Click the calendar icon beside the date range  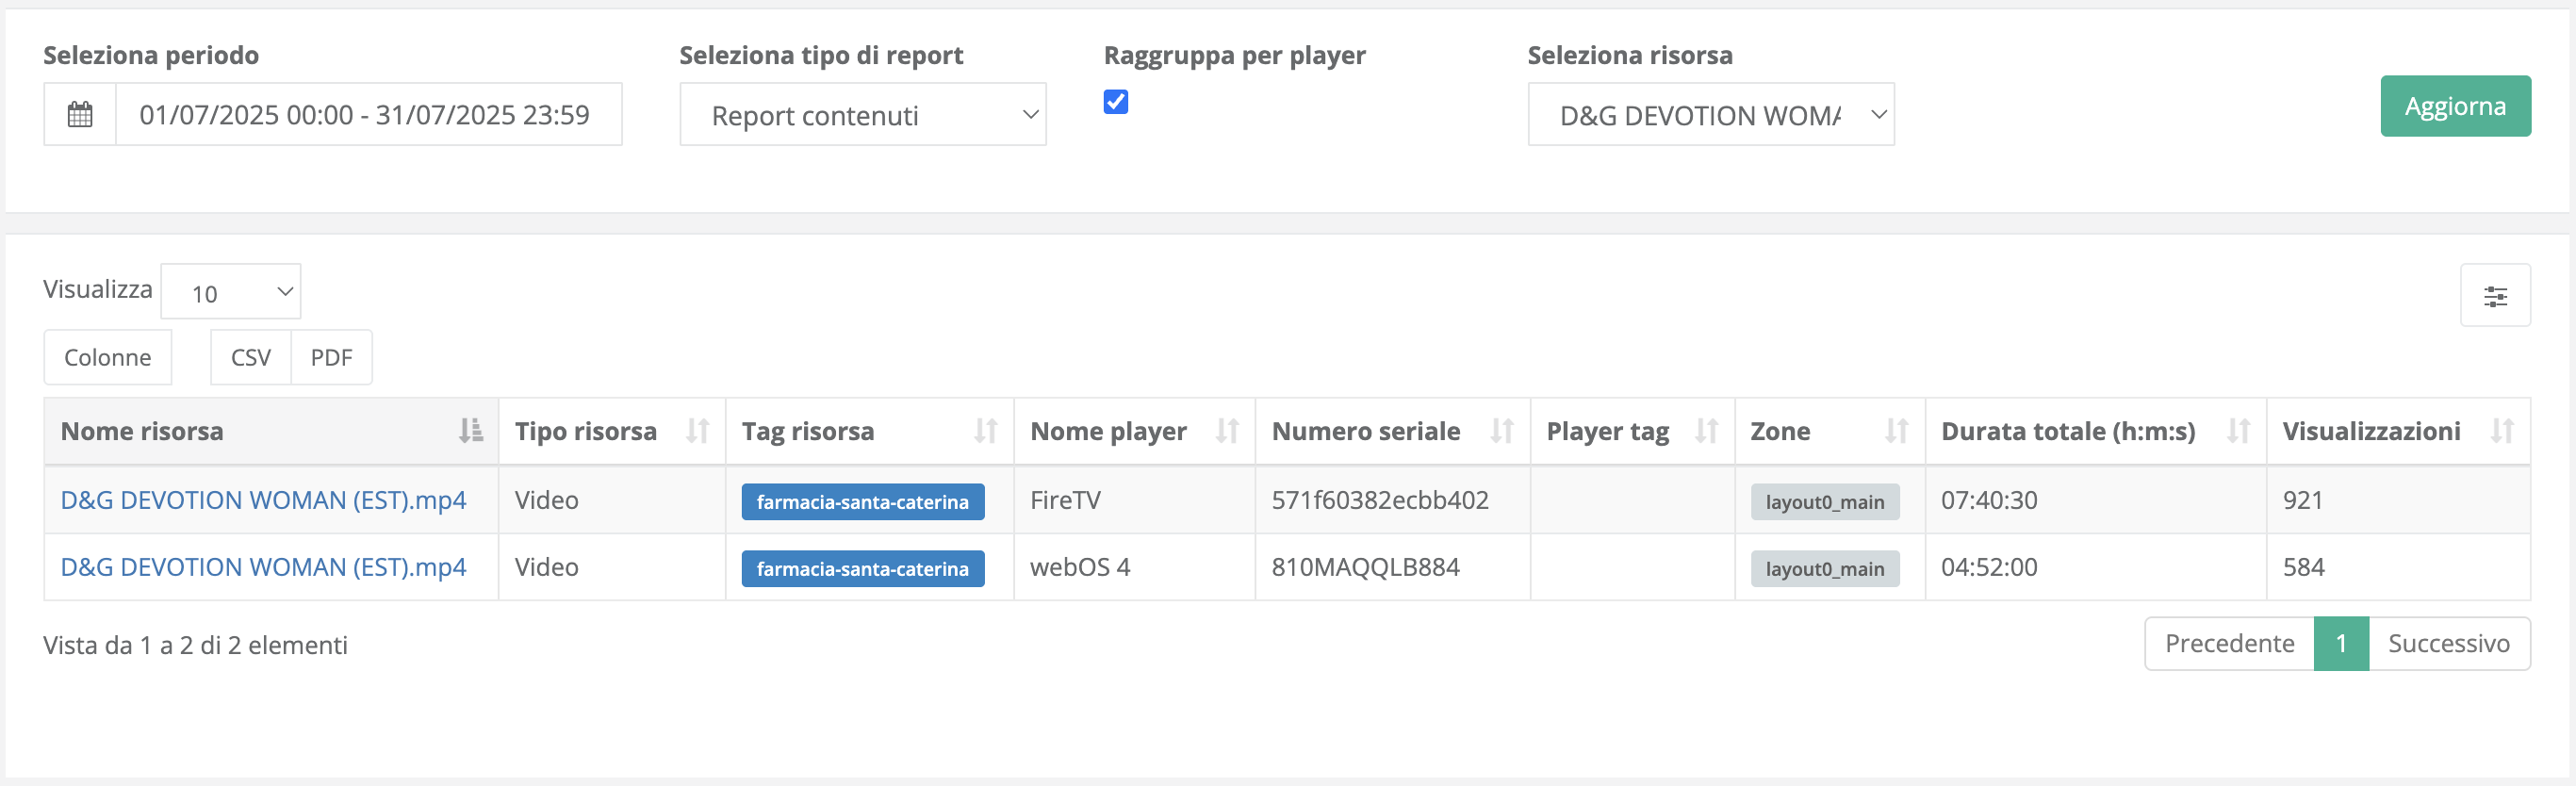[x=80, y=115]
